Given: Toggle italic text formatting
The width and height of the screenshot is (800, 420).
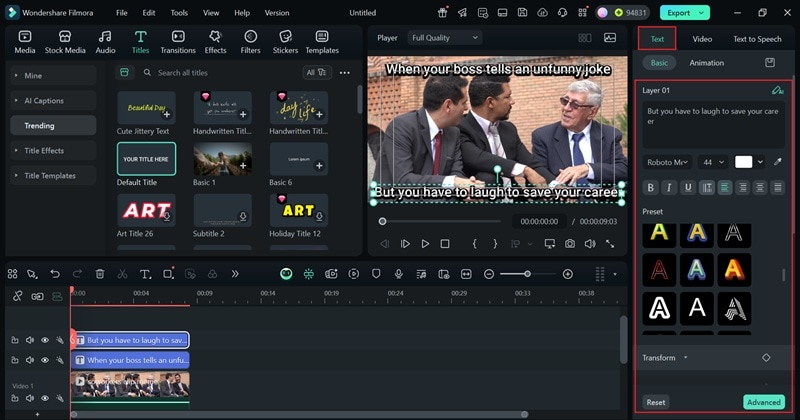Looking at the screenshot, I should click(x=669, y=187).
